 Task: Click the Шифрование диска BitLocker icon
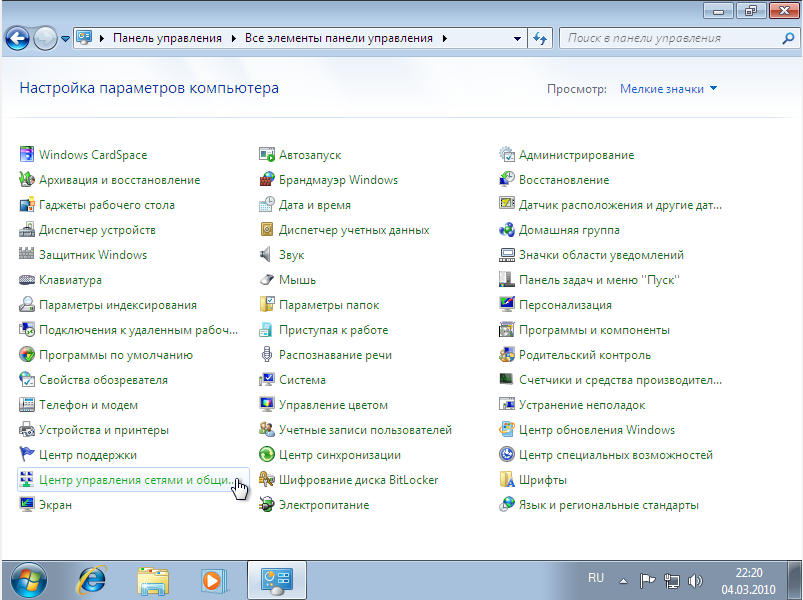coord(267,480)
